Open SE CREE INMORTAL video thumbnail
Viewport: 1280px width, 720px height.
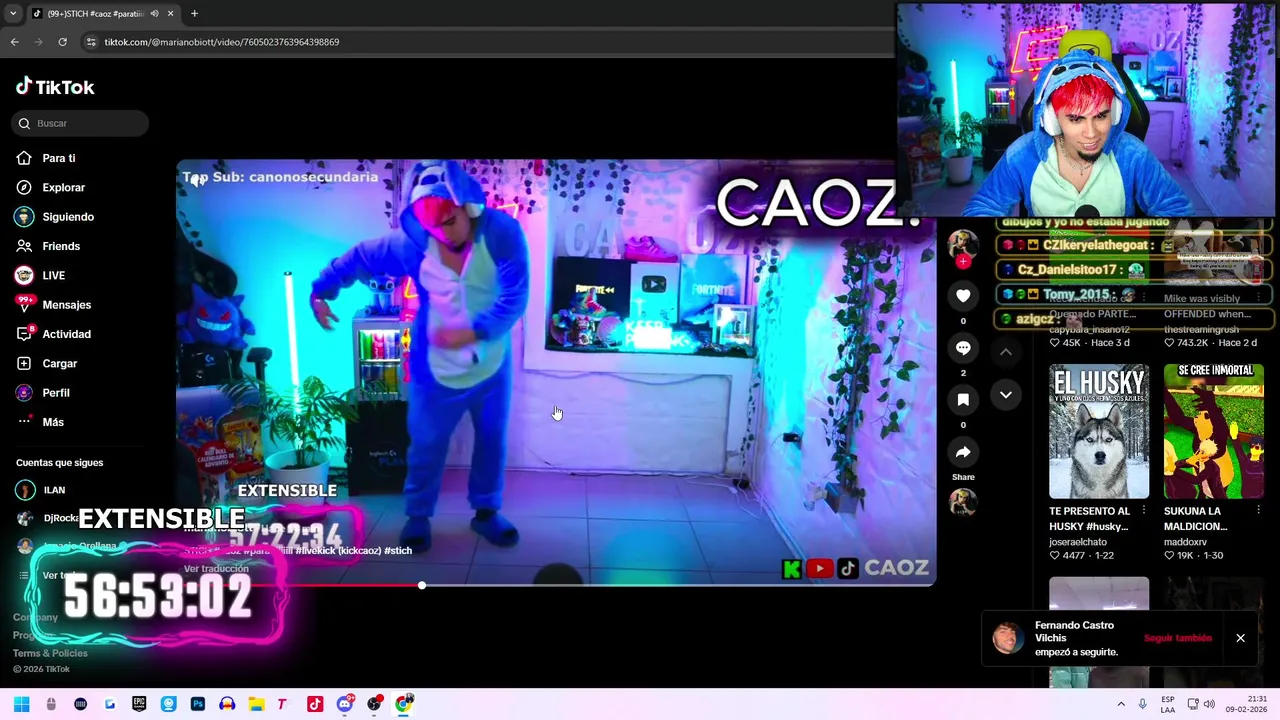click(x=1214, y=431)
